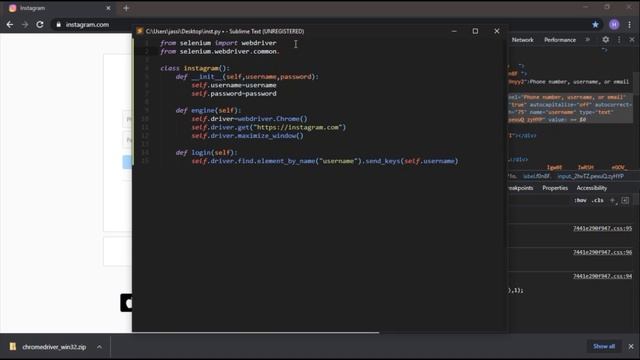The width and height of the screenshot is (640, 360).
Task: Click 'self.username=username' code line
Action: point(234,85)
